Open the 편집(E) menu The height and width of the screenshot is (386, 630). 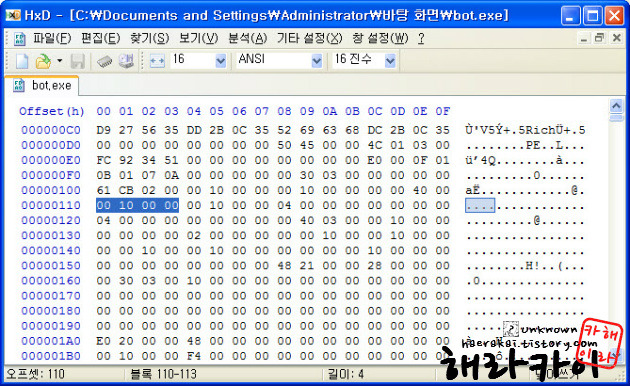coord(100,38)
